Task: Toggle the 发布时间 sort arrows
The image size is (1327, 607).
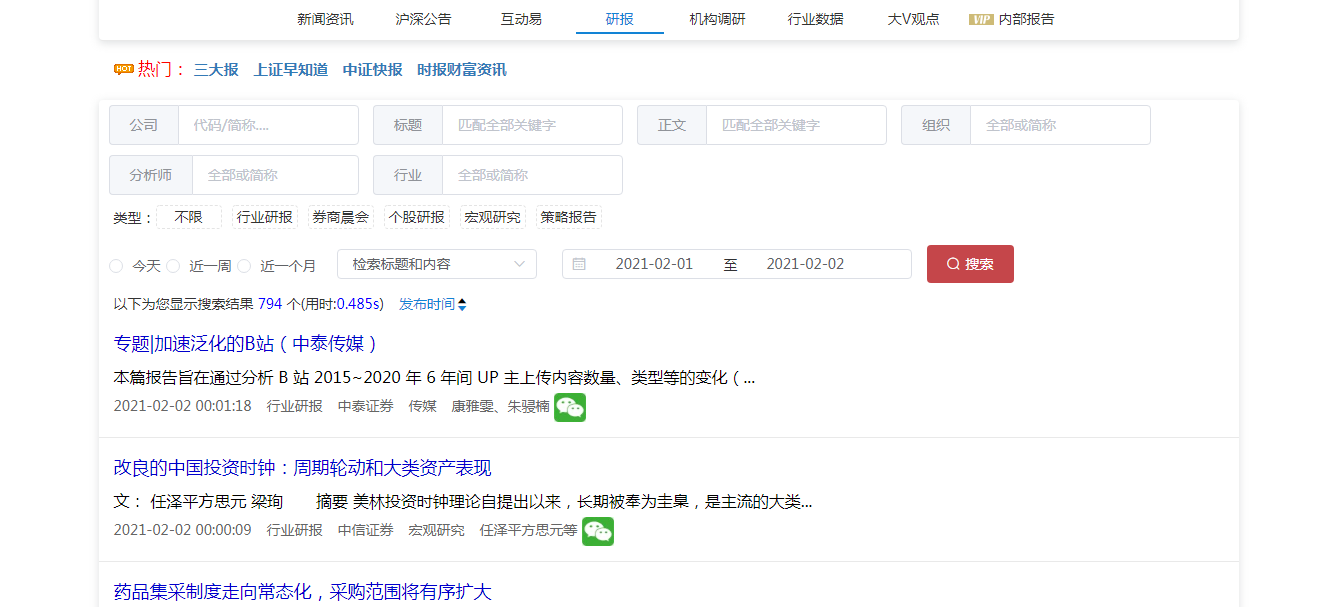Action: click(x=462, y=304)
